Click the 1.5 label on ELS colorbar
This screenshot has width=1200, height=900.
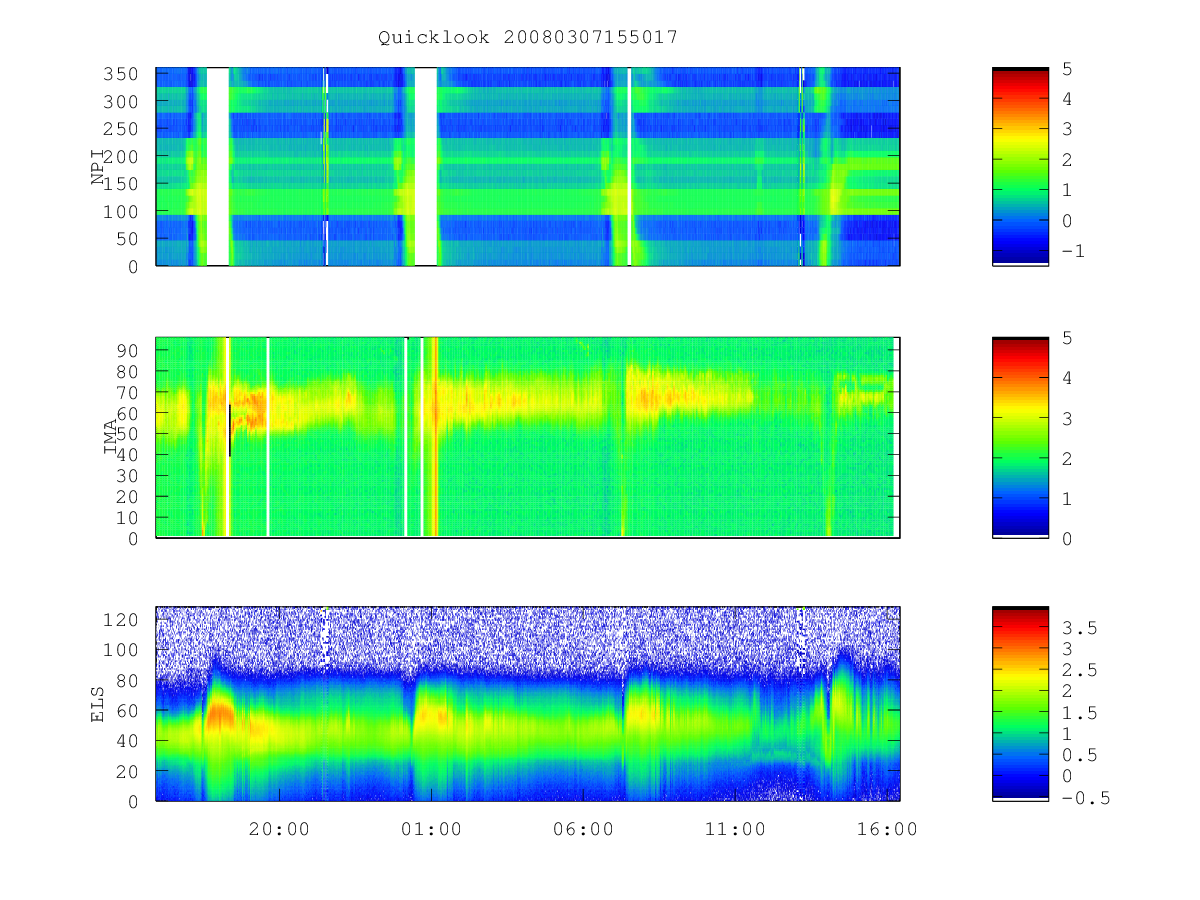tap(1079, 713)
